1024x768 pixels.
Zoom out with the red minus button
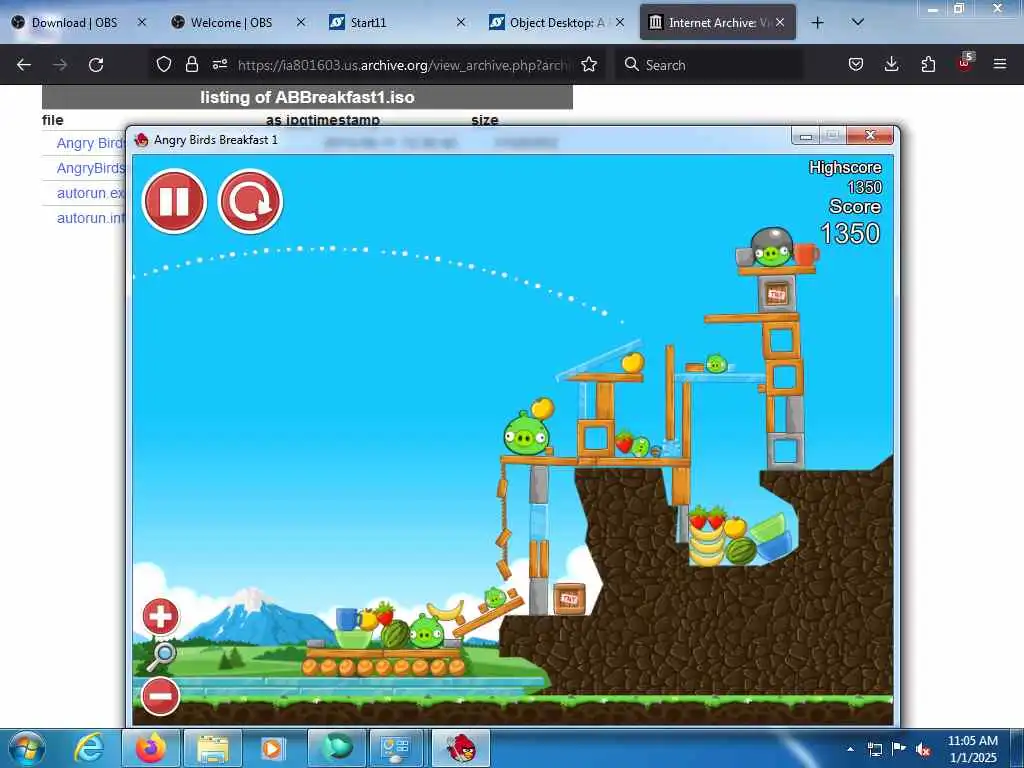point(161,696)
